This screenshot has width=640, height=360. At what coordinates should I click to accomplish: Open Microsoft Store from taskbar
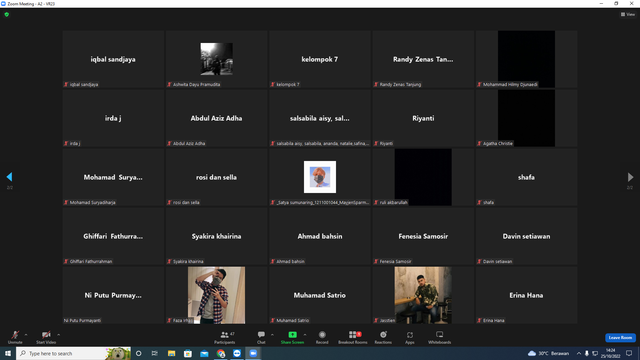188,353
